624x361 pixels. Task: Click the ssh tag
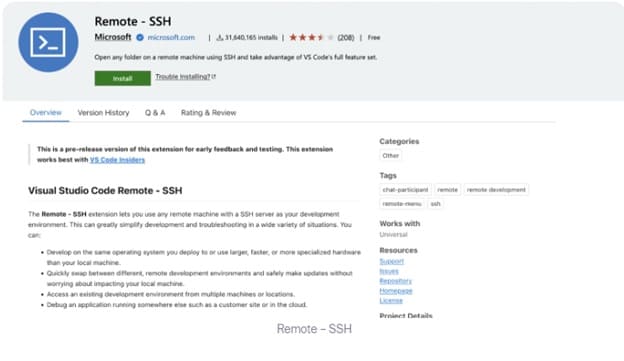point(436,204)
